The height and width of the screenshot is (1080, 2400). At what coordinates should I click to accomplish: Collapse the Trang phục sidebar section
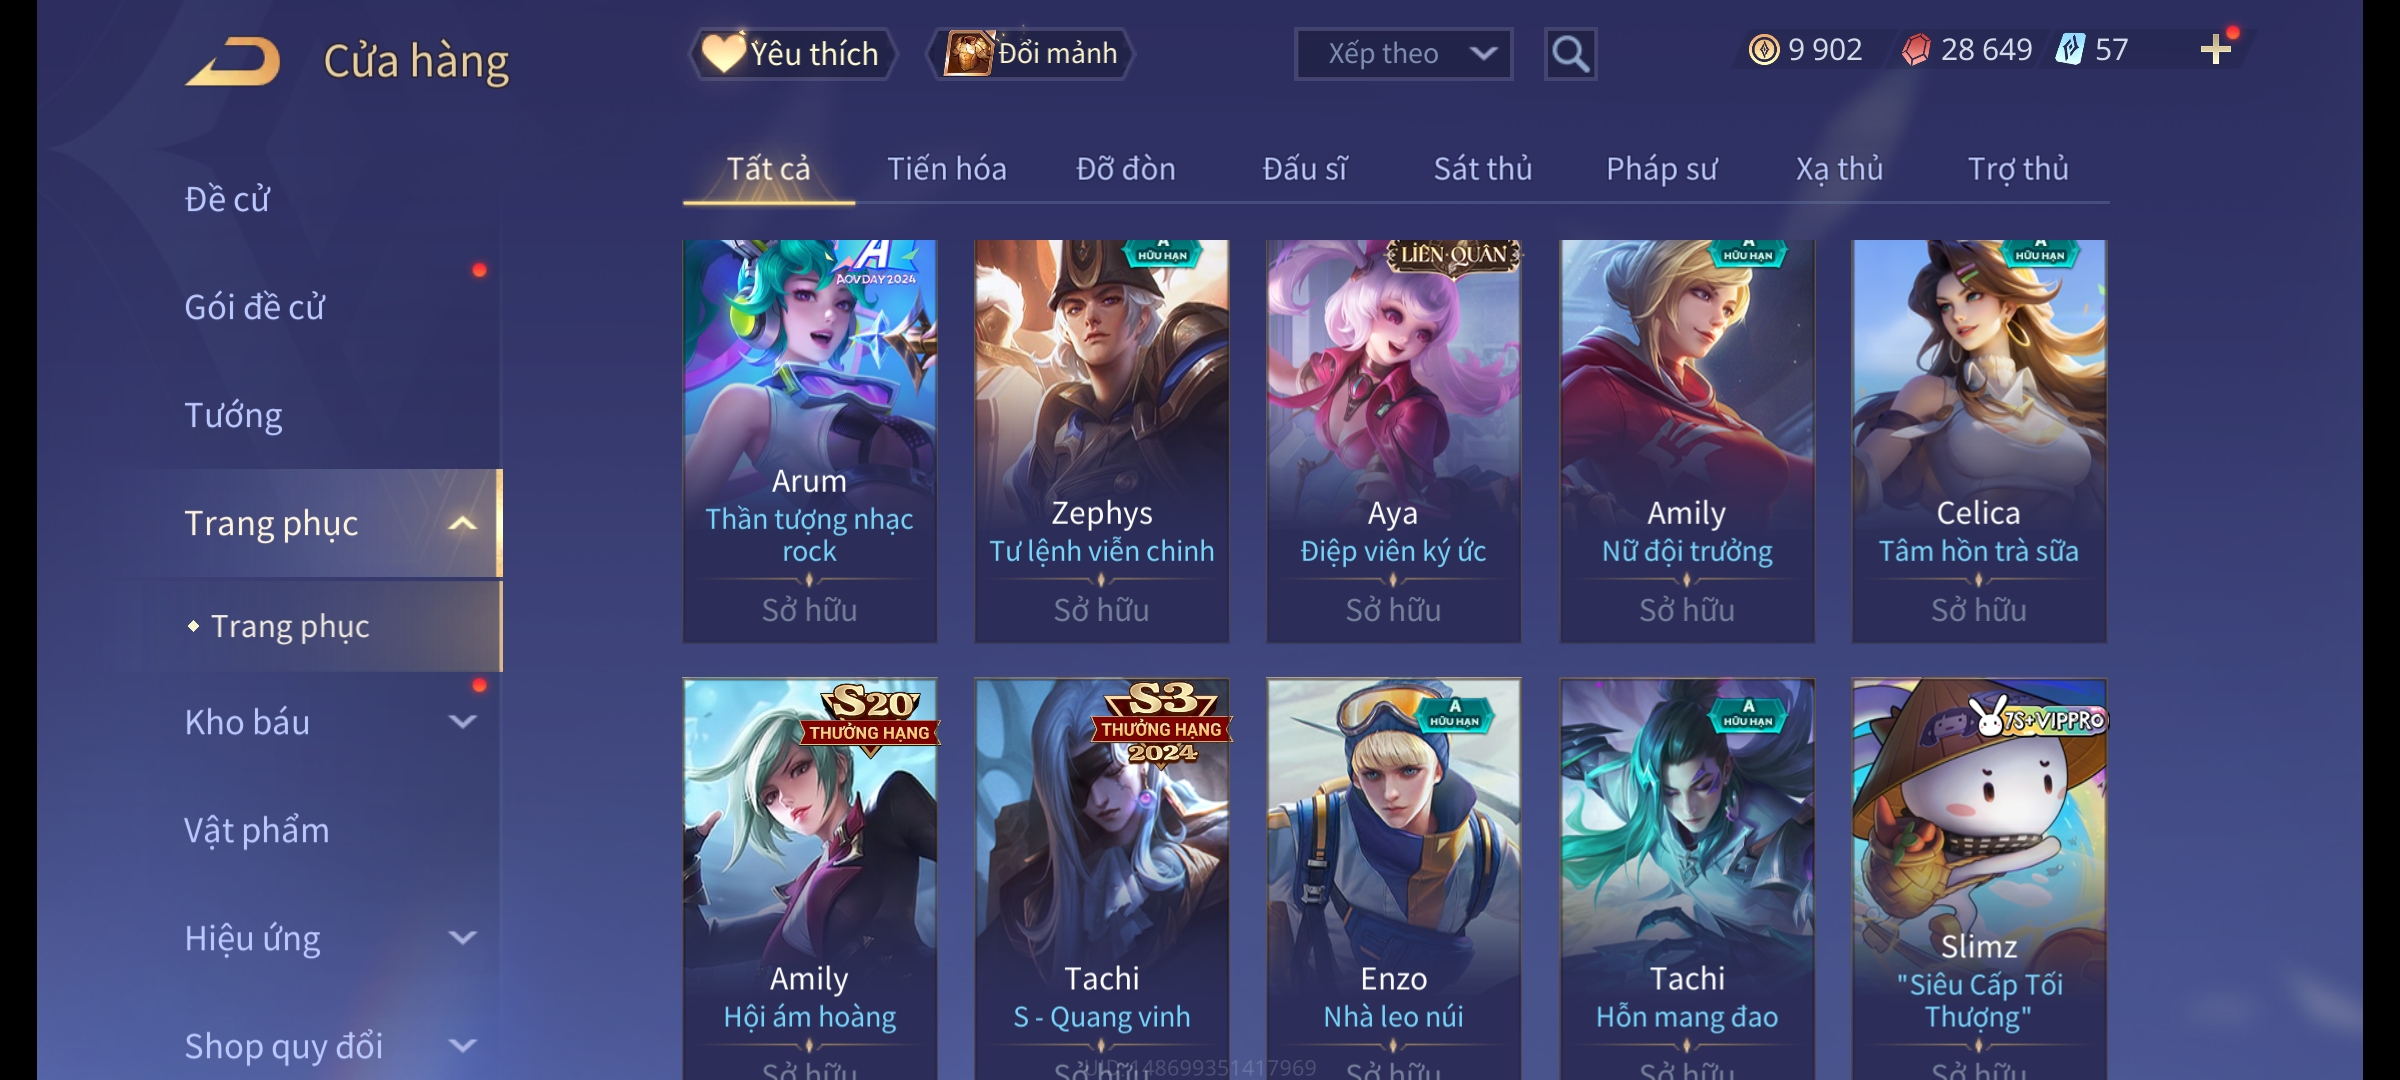tap(462, 523)
